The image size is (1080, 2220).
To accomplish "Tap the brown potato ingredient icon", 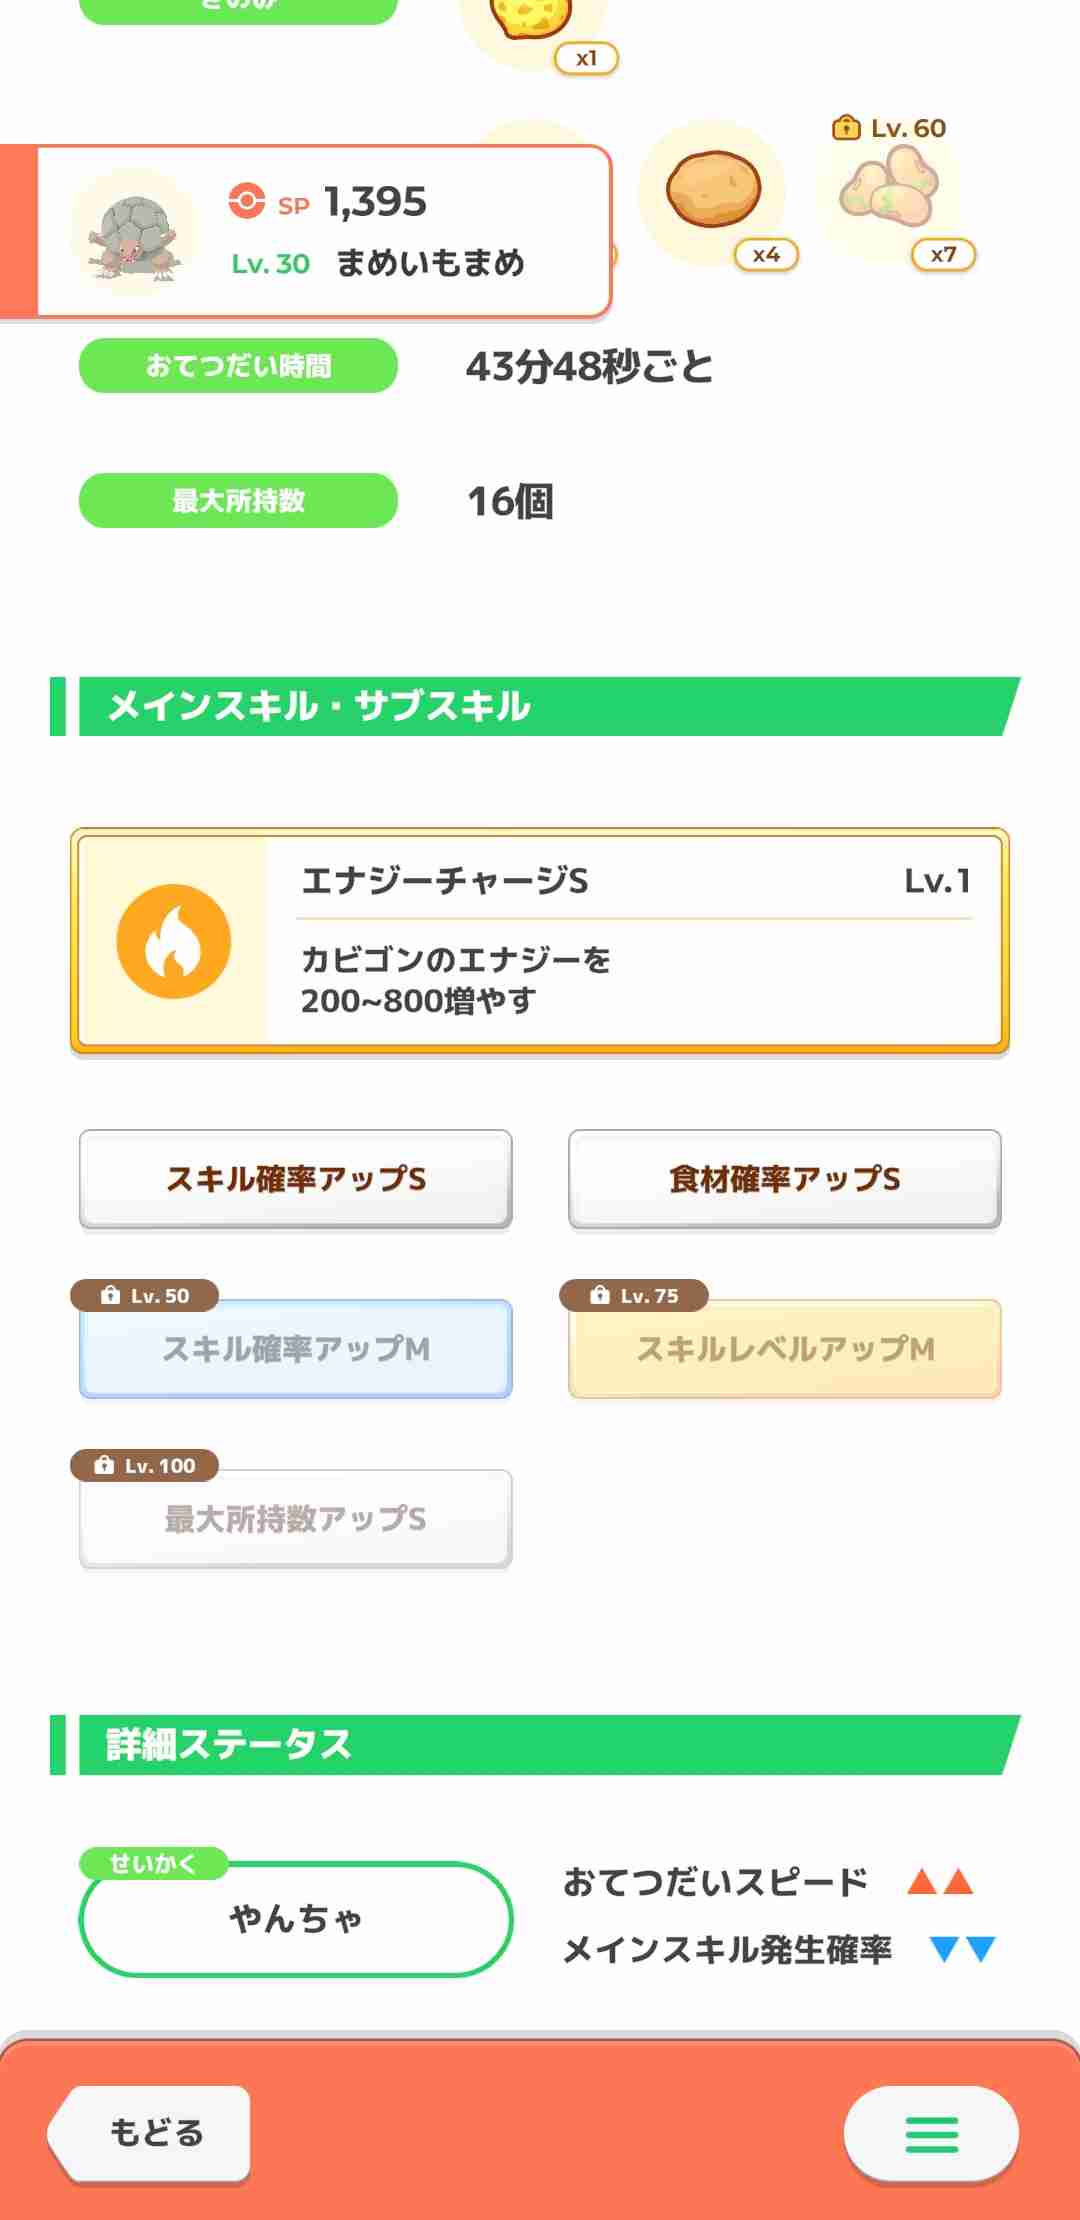I will click(x=713, y=190).
